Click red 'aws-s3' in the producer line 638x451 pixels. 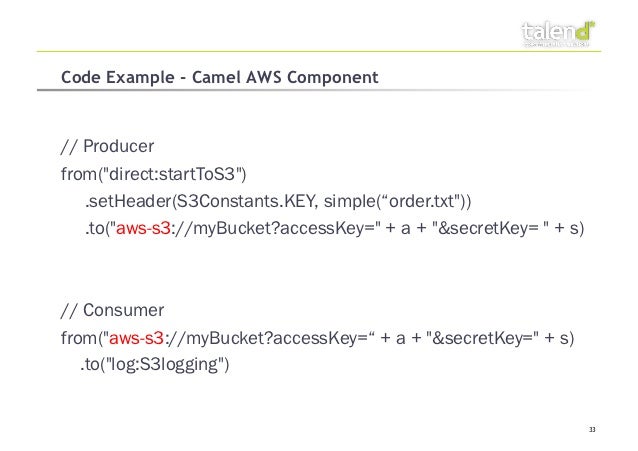143,232
